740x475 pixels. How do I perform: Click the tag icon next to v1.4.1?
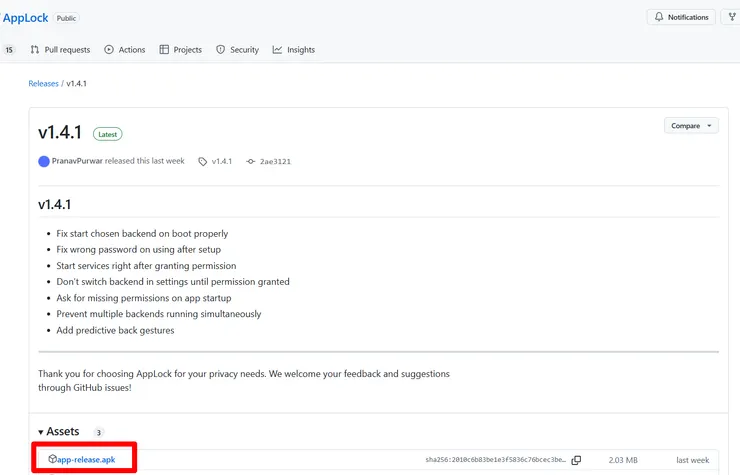(x=203, y=161)
